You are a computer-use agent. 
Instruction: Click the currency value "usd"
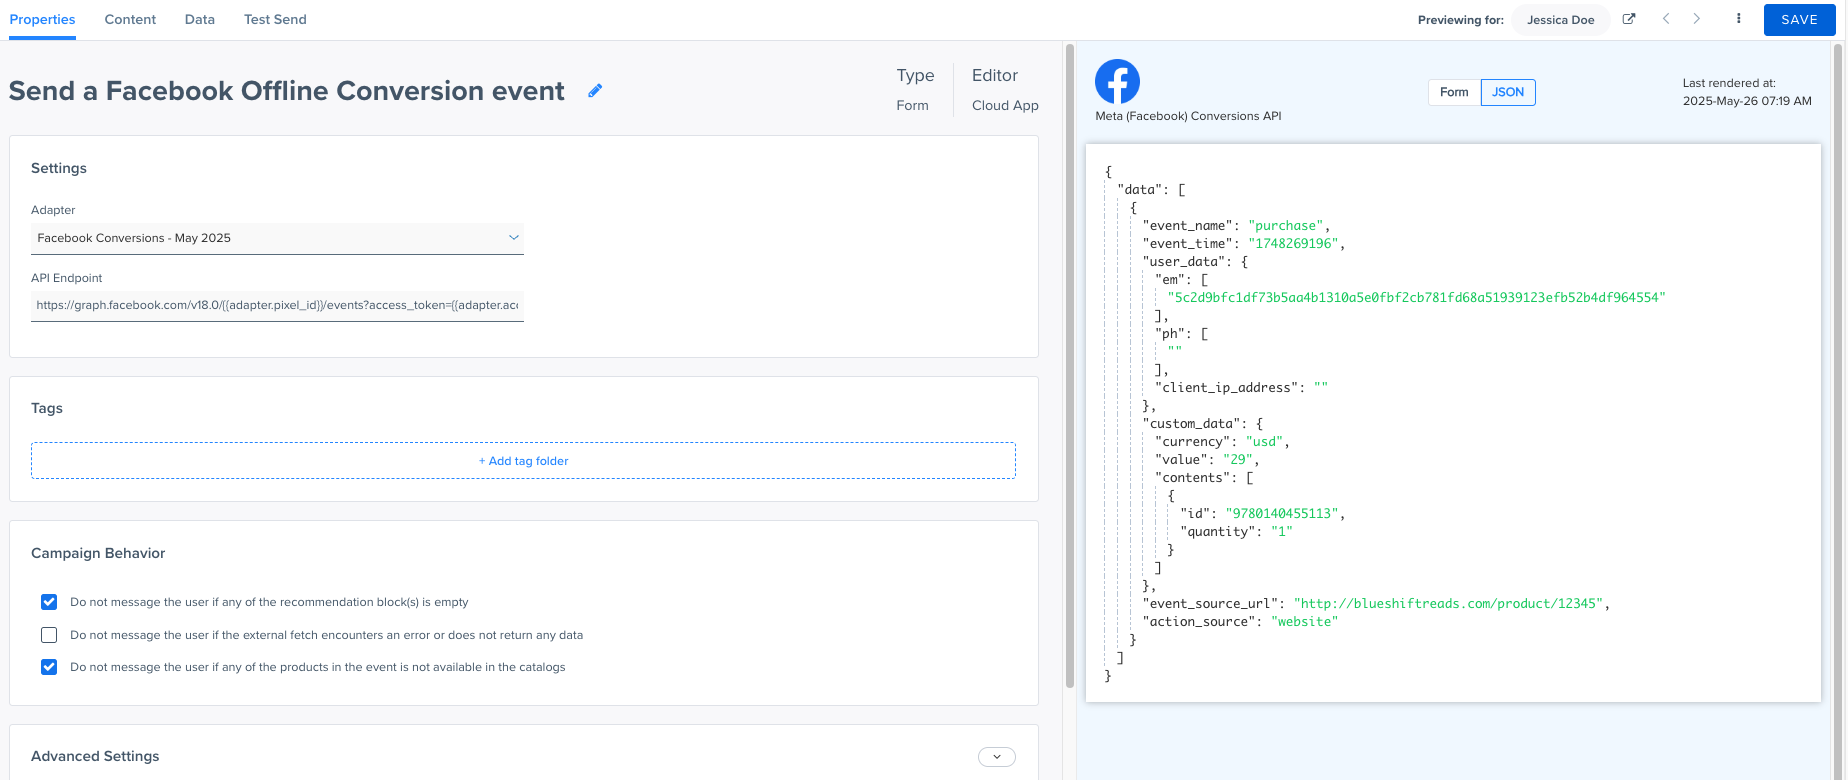point(1265,442)
